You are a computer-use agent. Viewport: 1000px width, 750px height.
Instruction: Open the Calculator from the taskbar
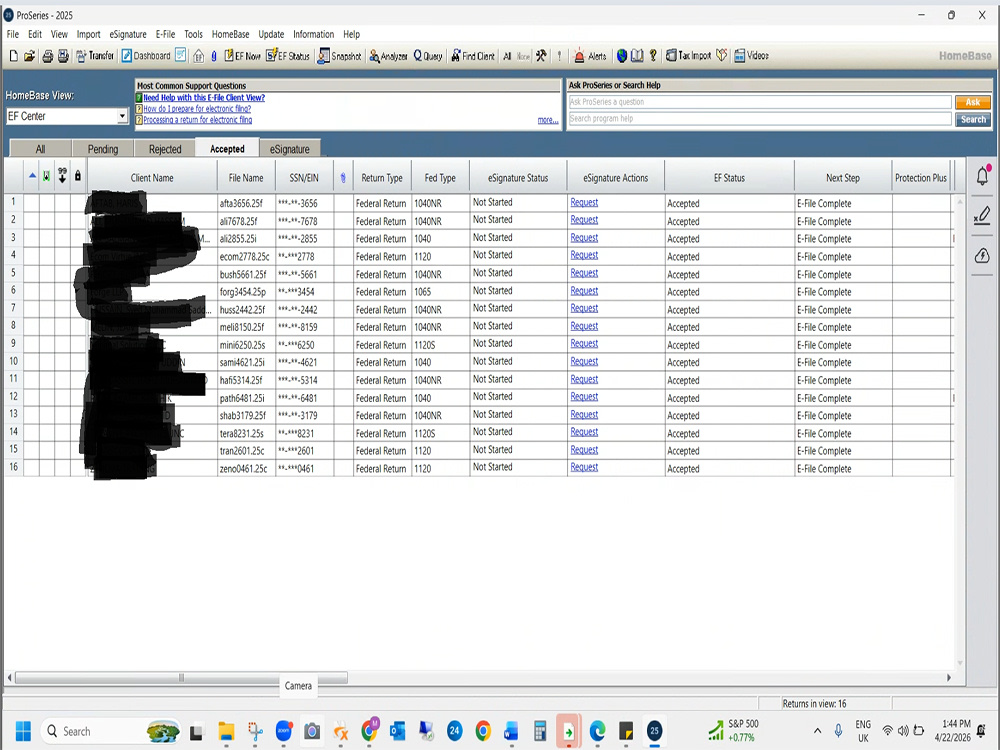pos(540,731)
